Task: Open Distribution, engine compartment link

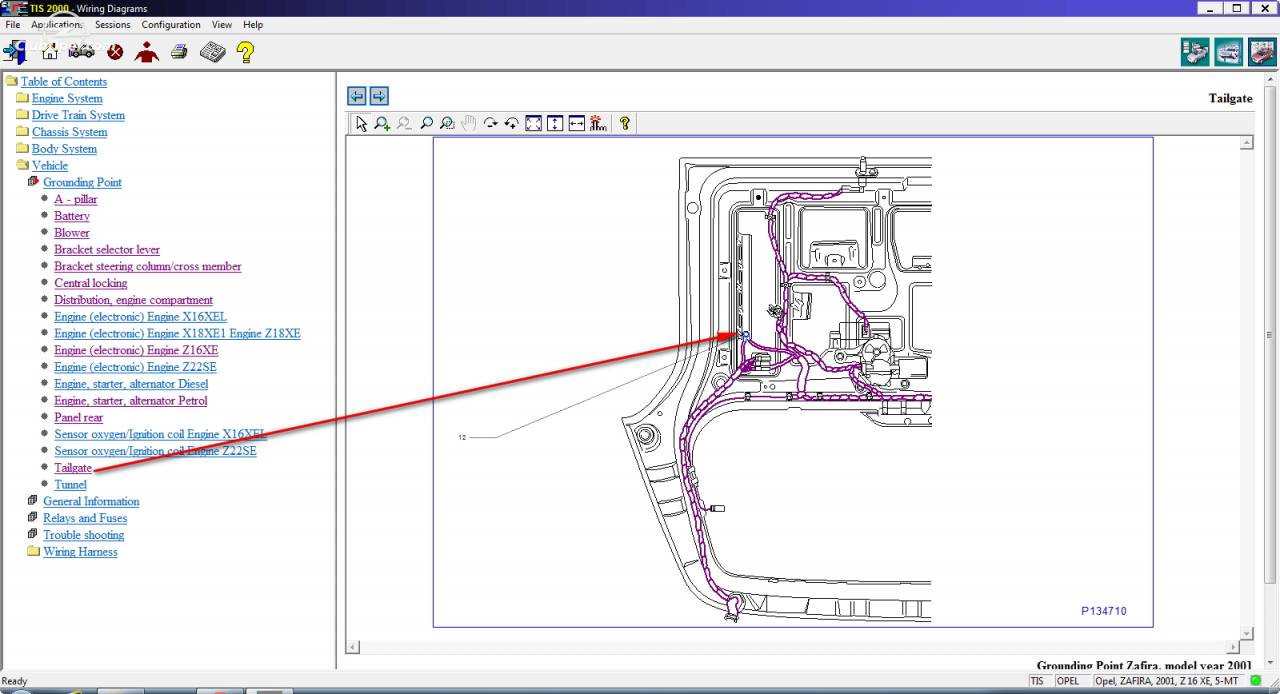Action: pos(133,300)
